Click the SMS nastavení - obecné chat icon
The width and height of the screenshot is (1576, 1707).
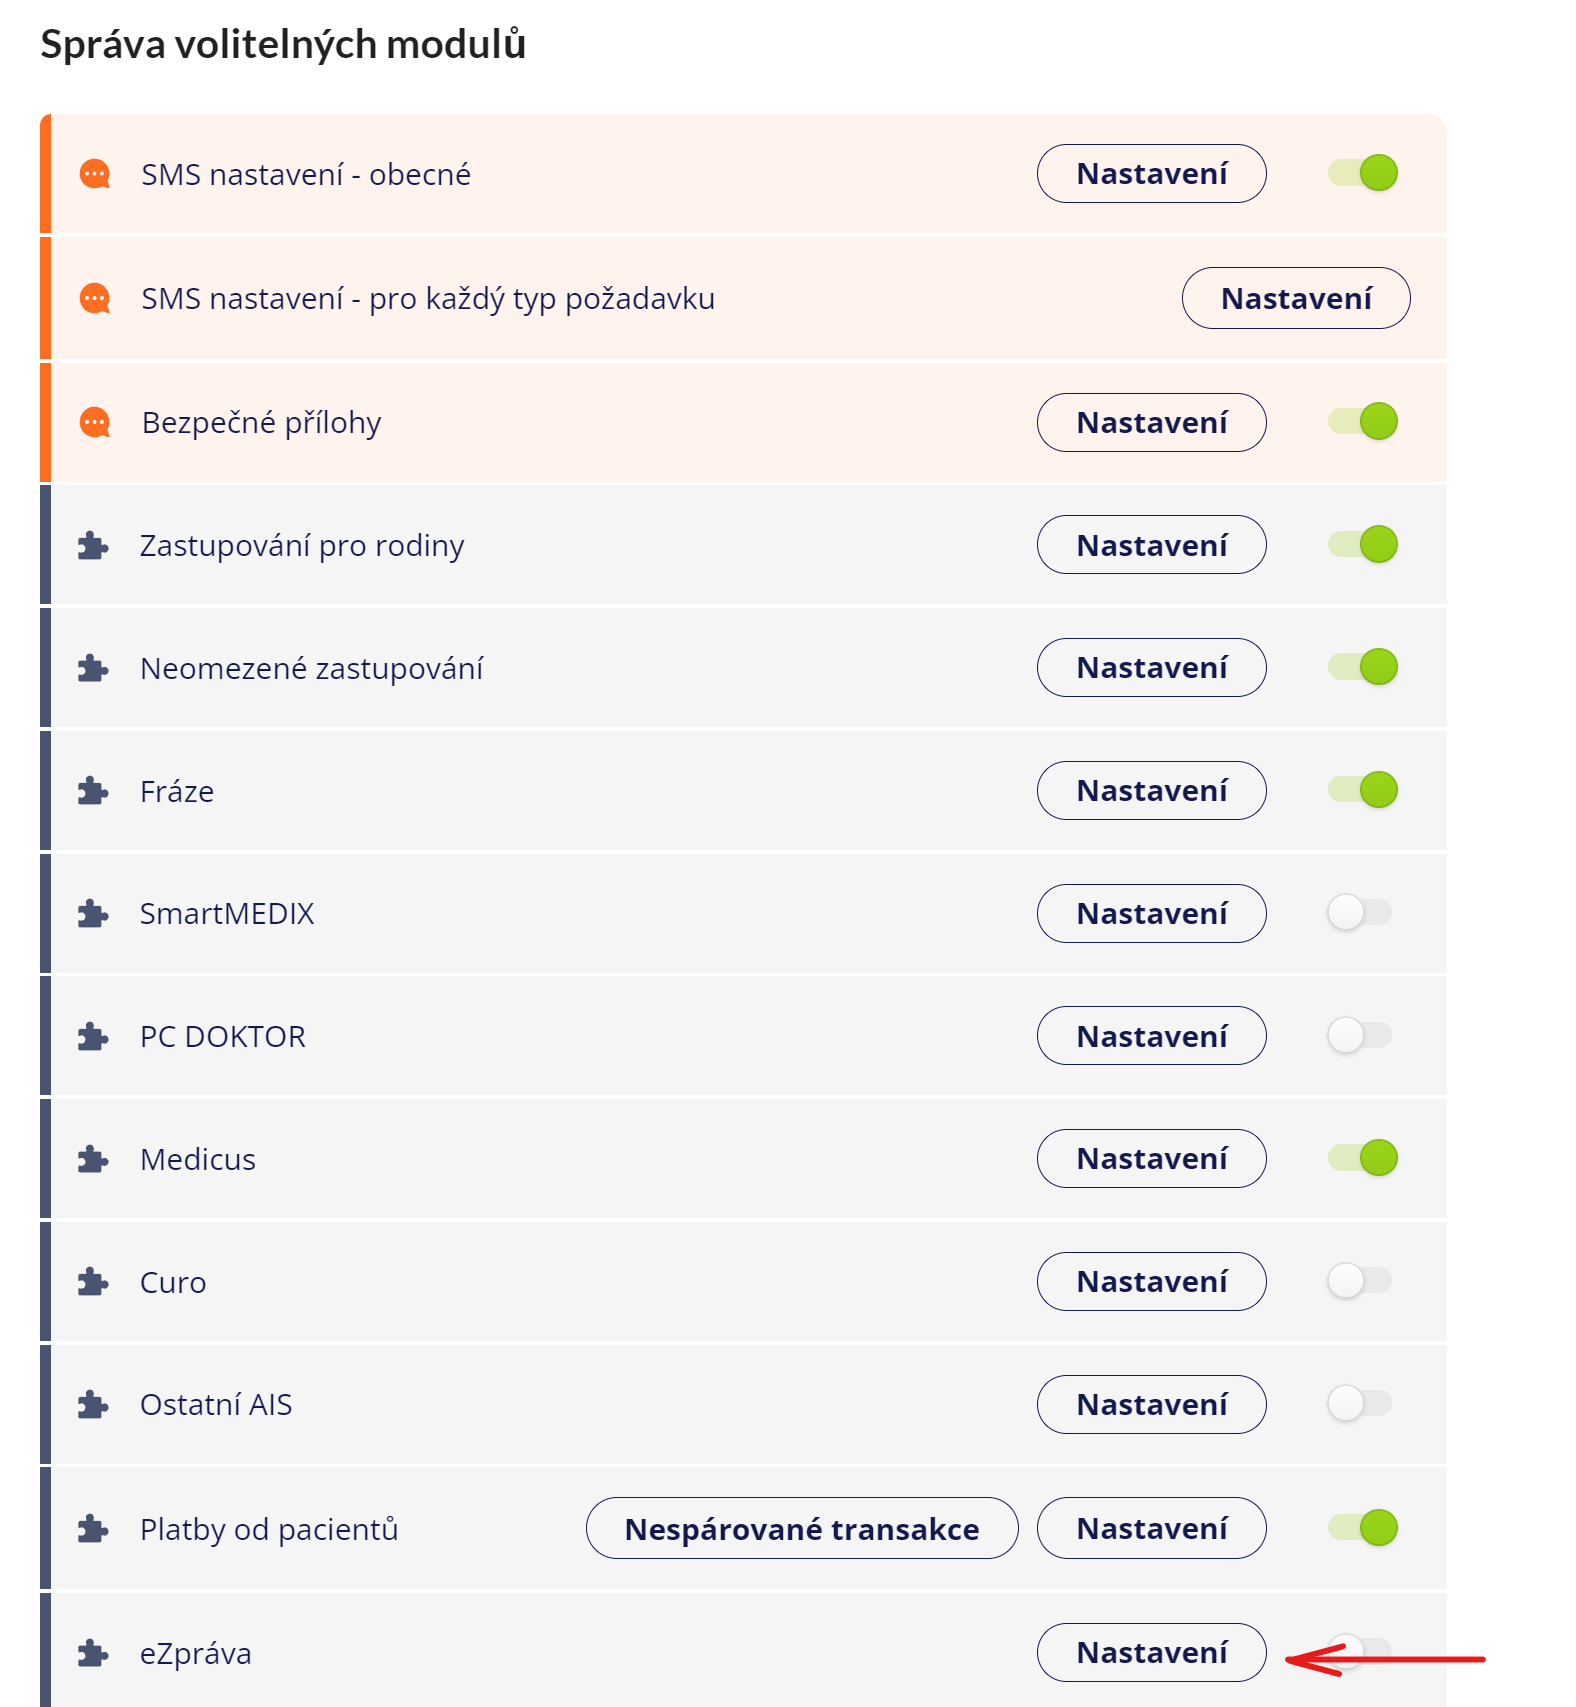(x=95, y=174)
